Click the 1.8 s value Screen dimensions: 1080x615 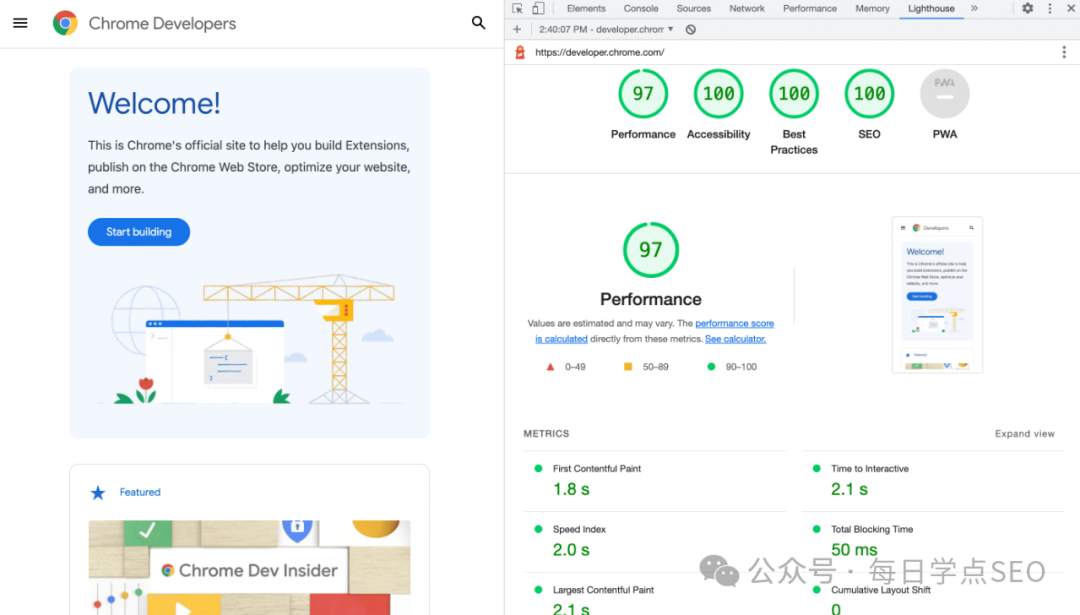point(571,490)
